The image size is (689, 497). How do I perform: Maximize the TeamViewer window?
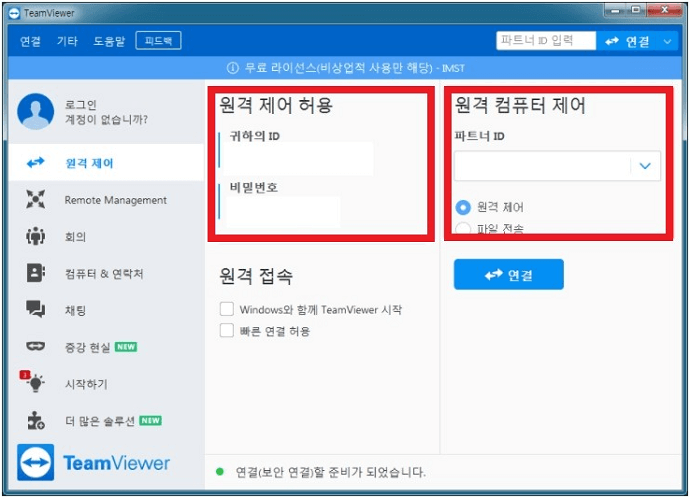636,11
